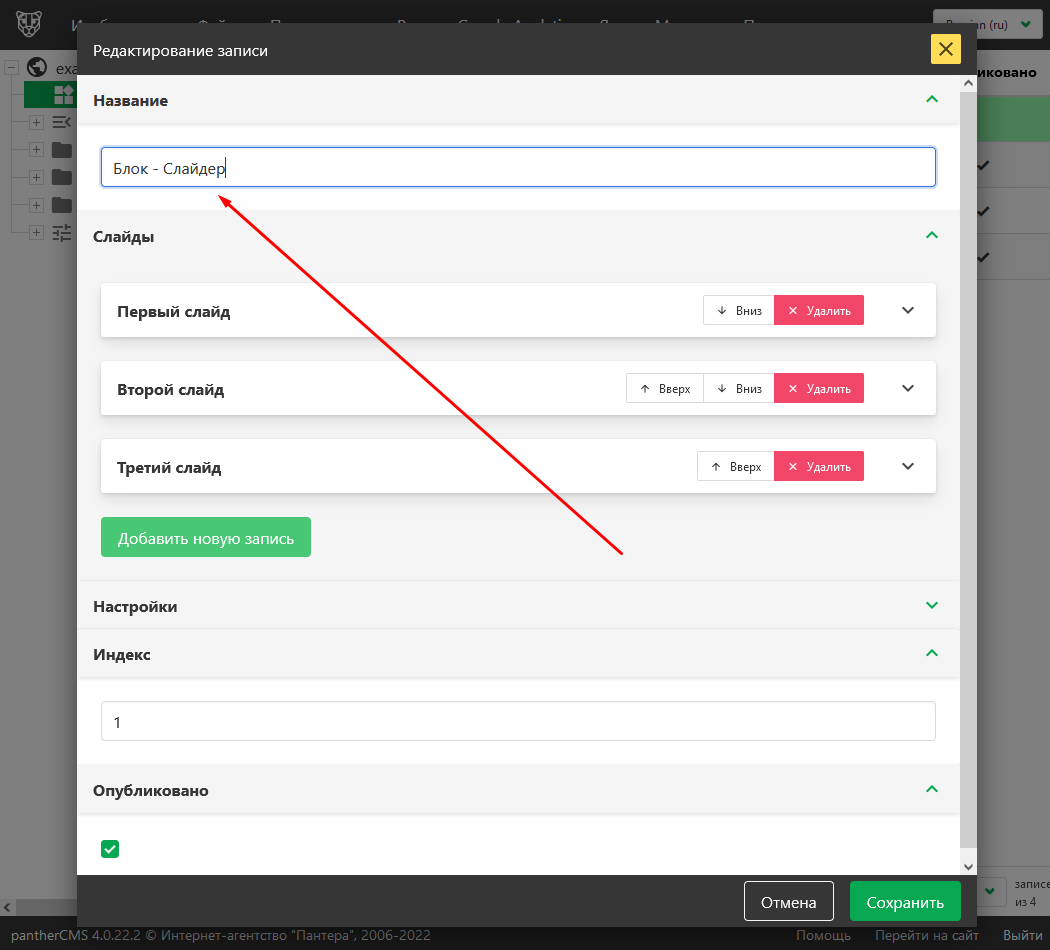1050x950 pixels.
Task: Expand the Второй слайд chevron
Action: (x=908, y=388)
